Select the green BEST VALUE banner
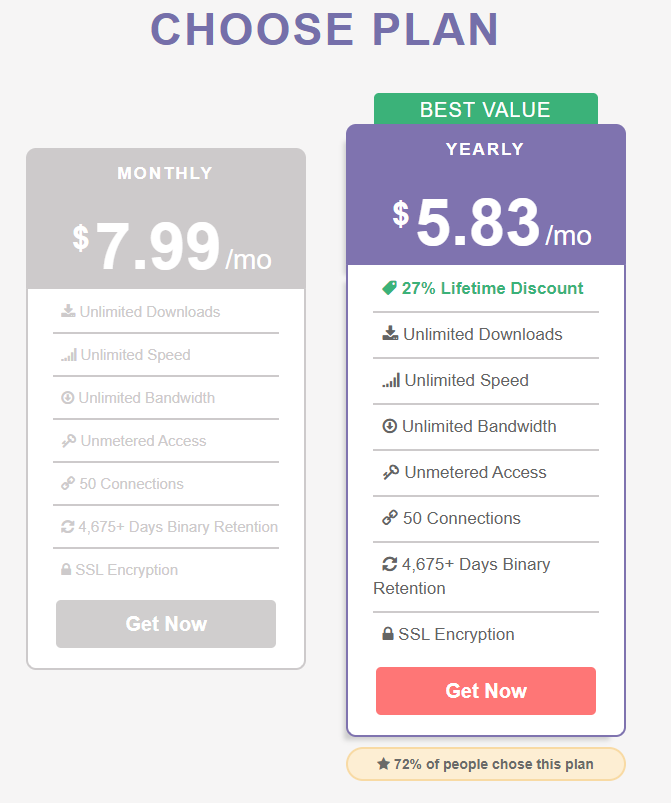671x803 pixels. [x=485, y=109]
